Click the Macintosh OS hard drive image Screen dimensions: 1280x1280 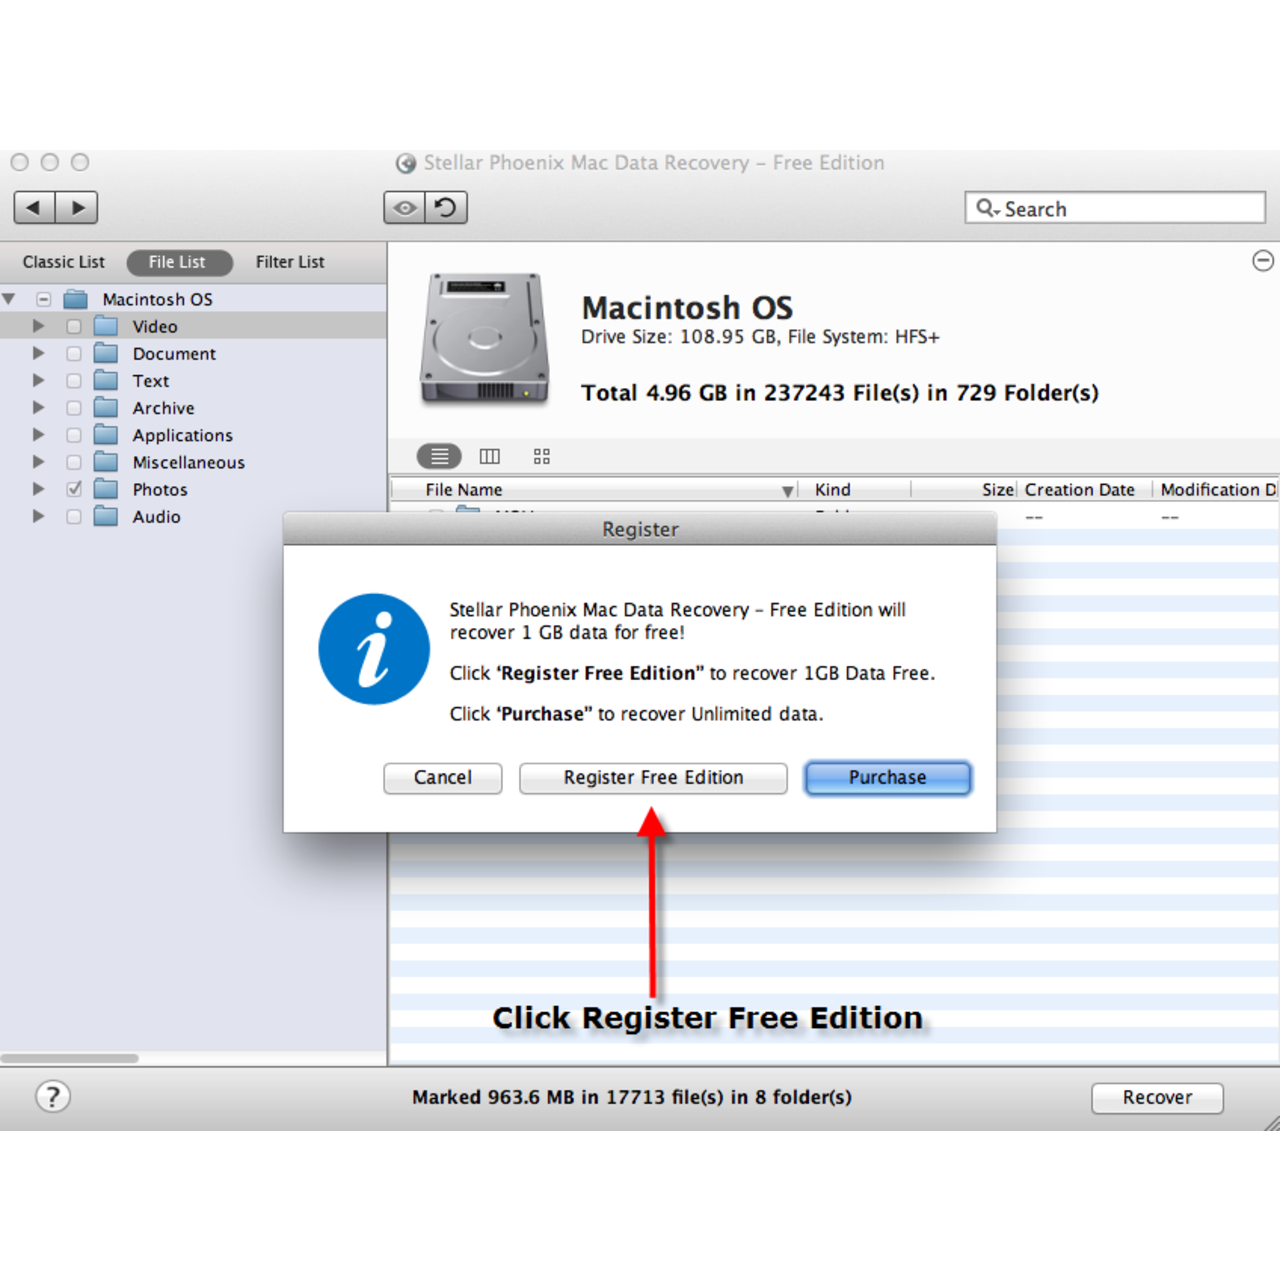tap(485, 338)
